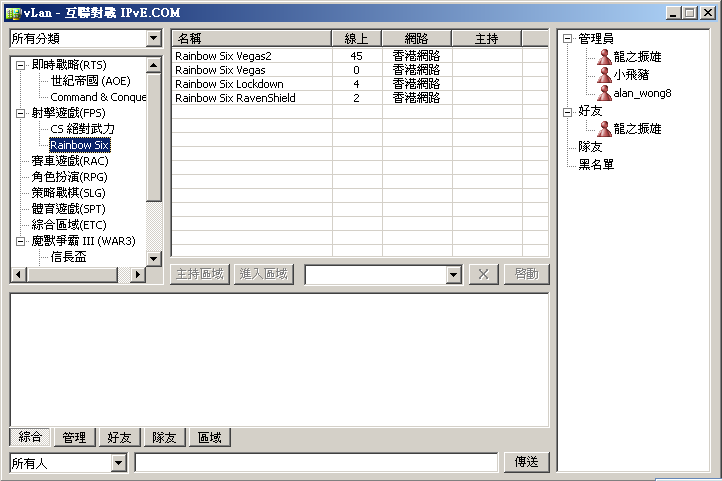Screen dimensions: 722x481
Task: Click the vLan app icon in title bar
Action: 13,13
